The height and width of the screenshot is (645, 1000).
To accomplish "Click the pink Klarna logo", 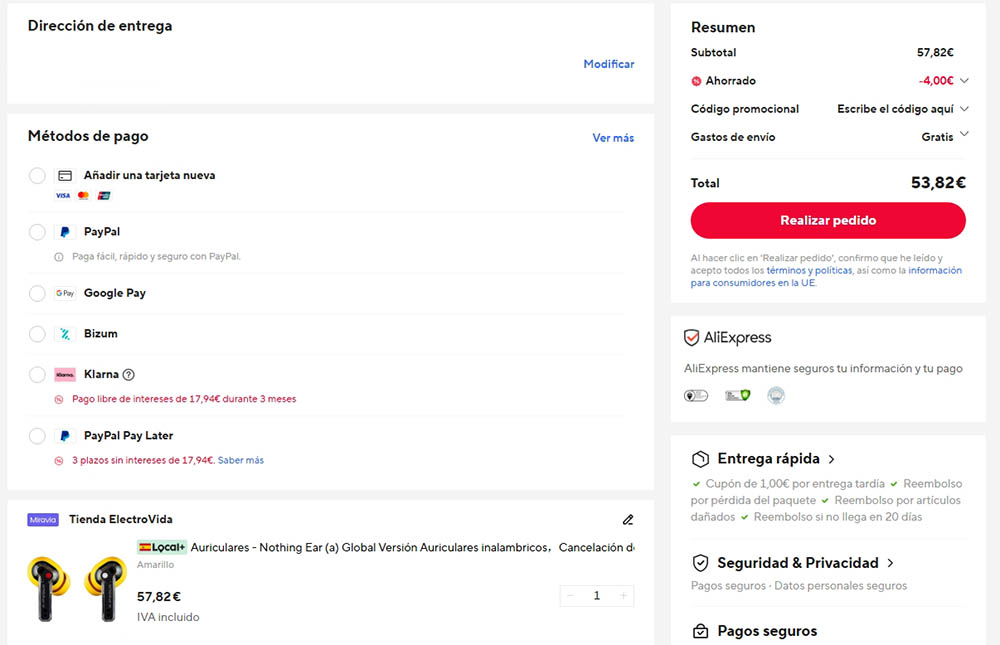I will [x=64, y=374].
